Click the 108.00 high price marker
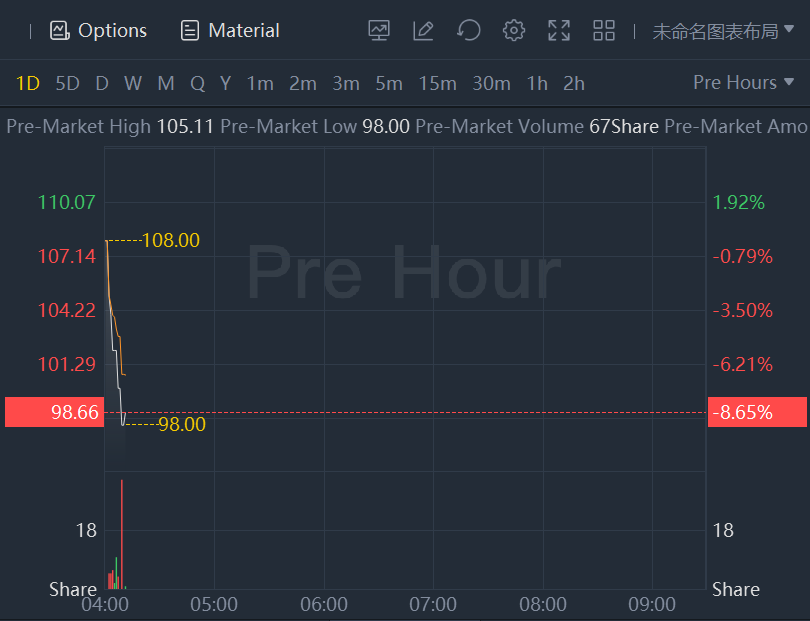This screenshot has width=810, height=621. click(171, 241)
